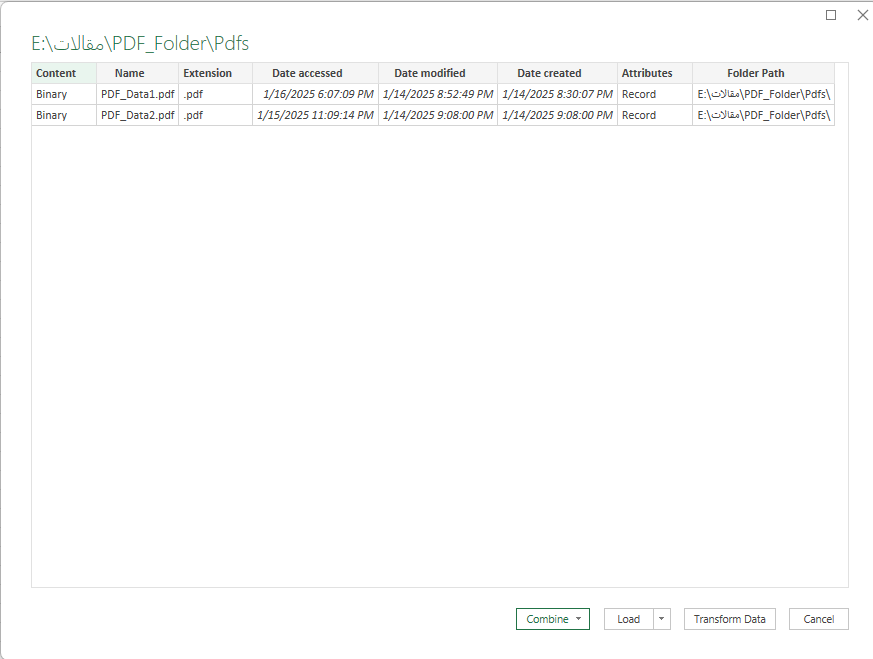Cancel the folder import dialog
This screenshot has height=659, width=873.
click(x=818, y=619)
